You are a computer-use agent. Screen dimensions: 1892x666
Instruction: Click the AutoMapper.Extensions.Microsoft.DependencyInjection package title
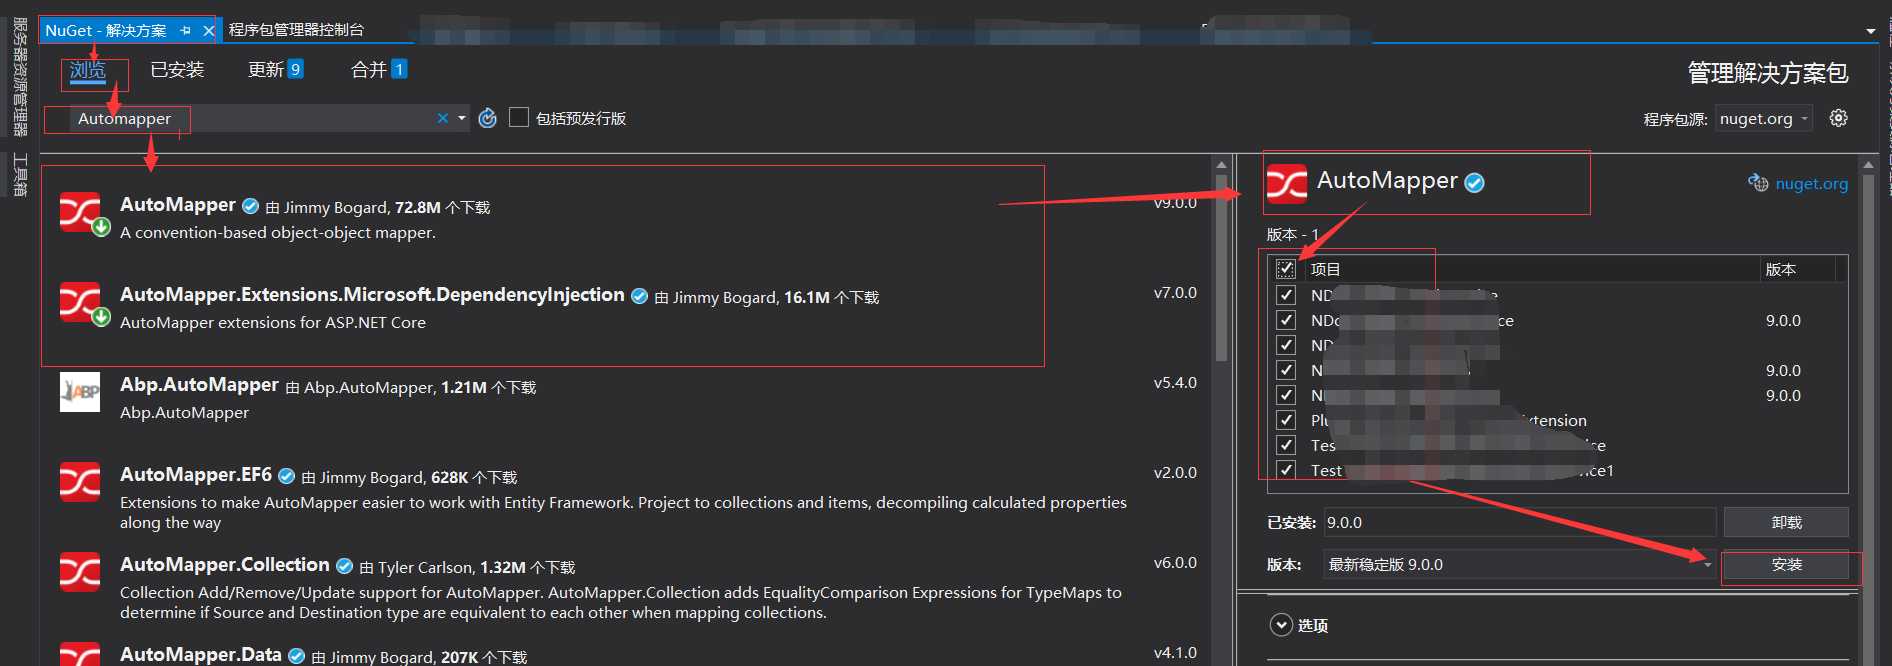(372, 295)
